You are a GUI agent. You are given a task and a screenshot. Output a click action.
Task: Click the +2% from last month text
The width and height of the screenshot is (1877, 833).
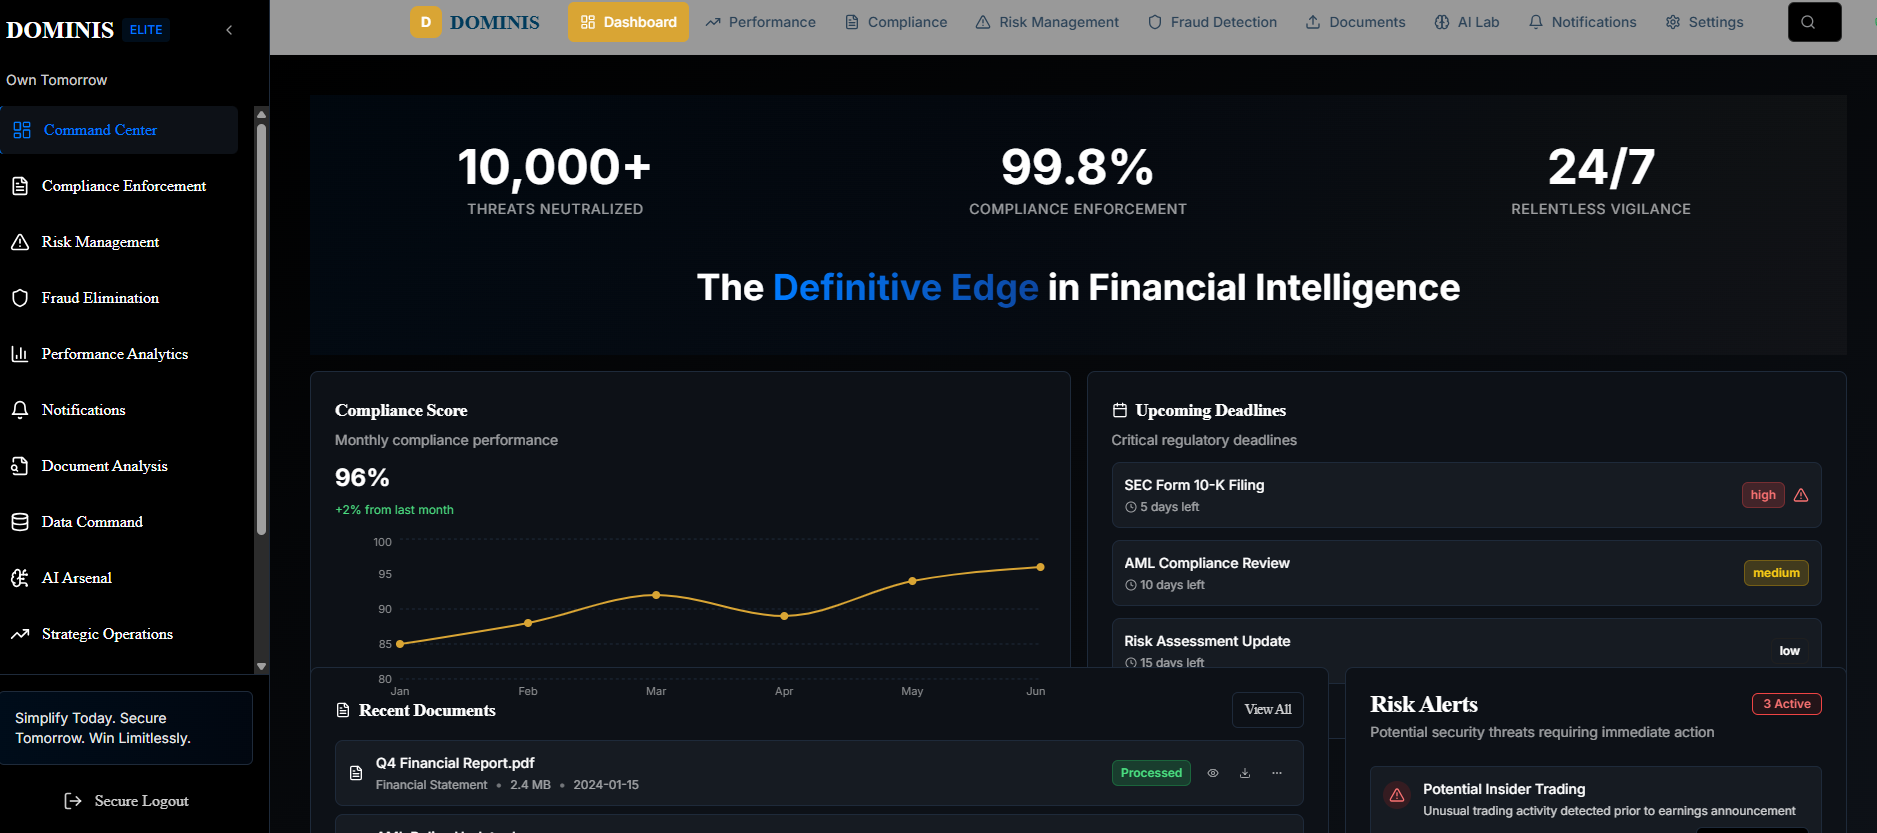tap(394, 510)
